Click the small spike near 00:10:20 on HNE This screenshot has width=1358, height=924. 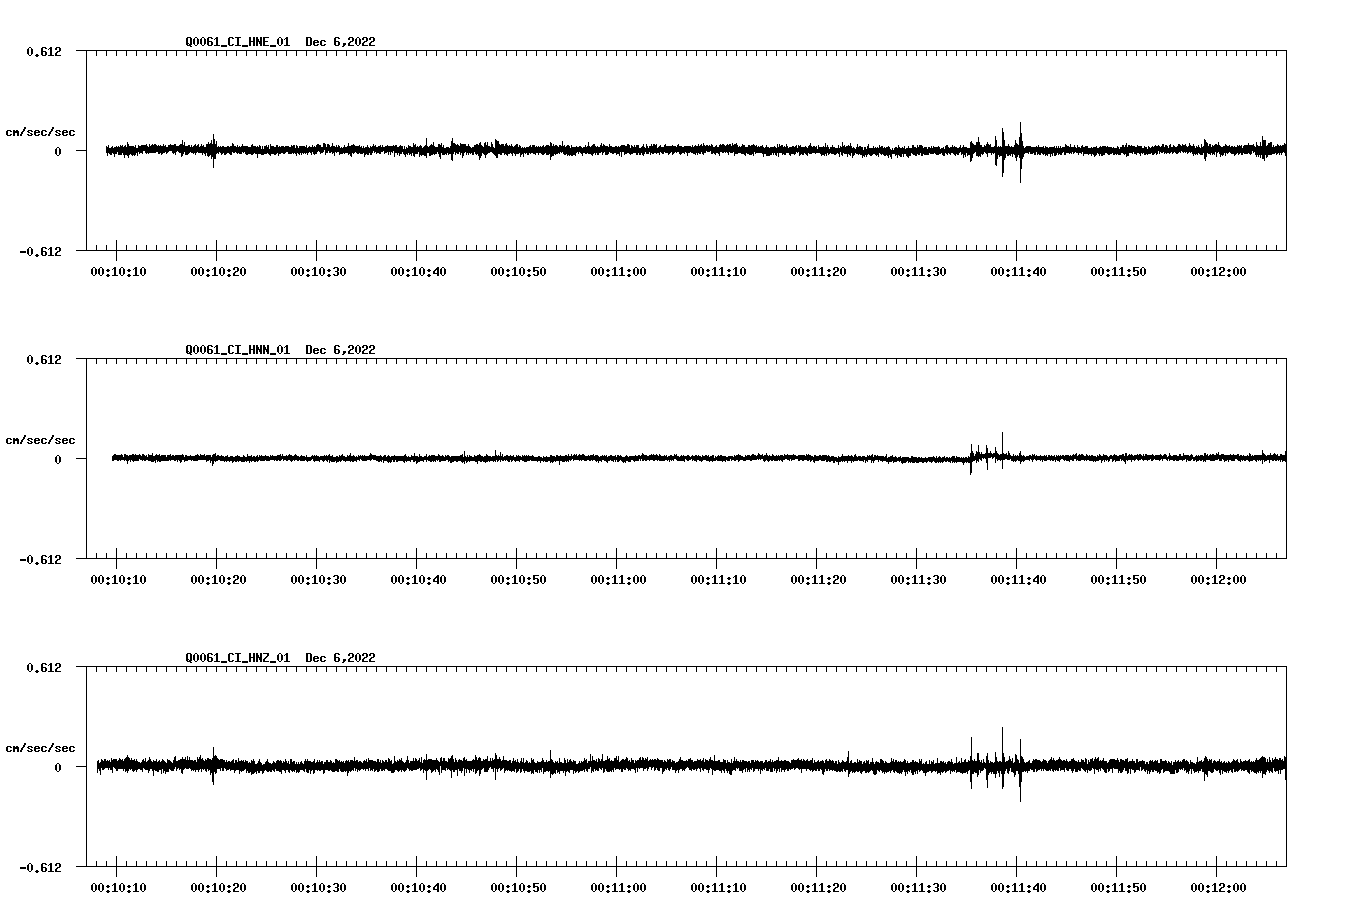[213, 150]
